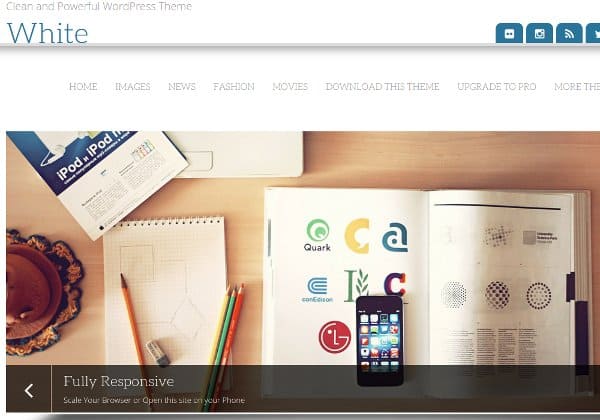Click the Fully Responsive slide title
The height and width of the screenshot is (420, 600).
(x=119, y=381)
